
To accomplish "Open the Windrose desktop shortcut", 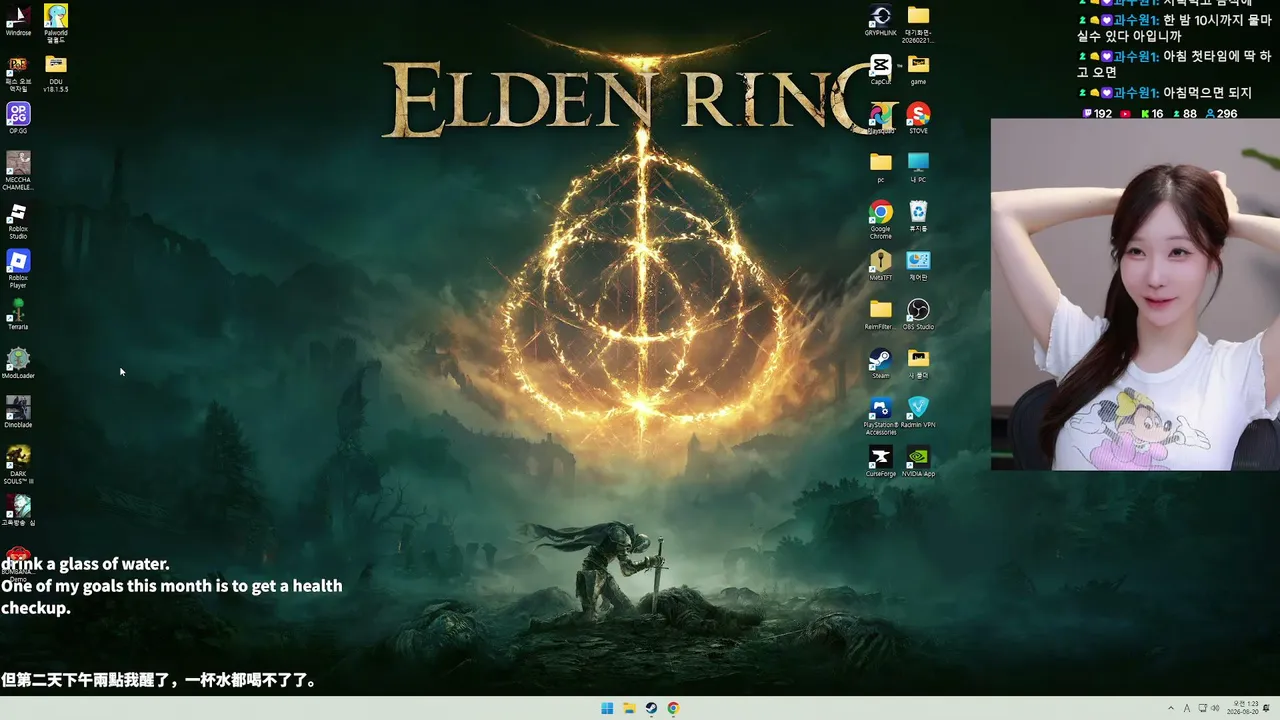I will [18, 20].
